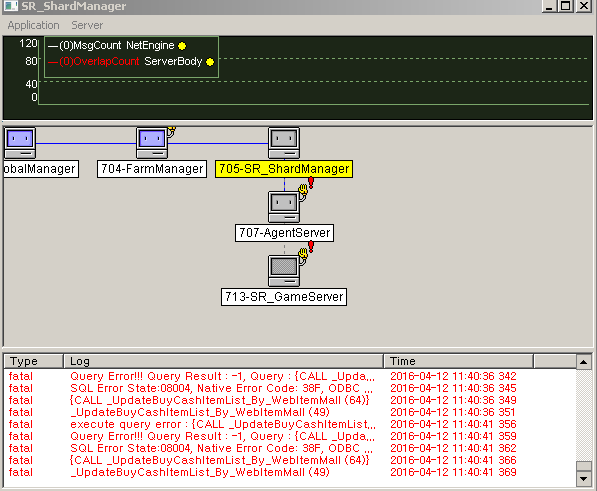The height and width of the screenshot is (491, 597).
Task: Click the red alert marker above GameServer
Action: tap(311, 247)
